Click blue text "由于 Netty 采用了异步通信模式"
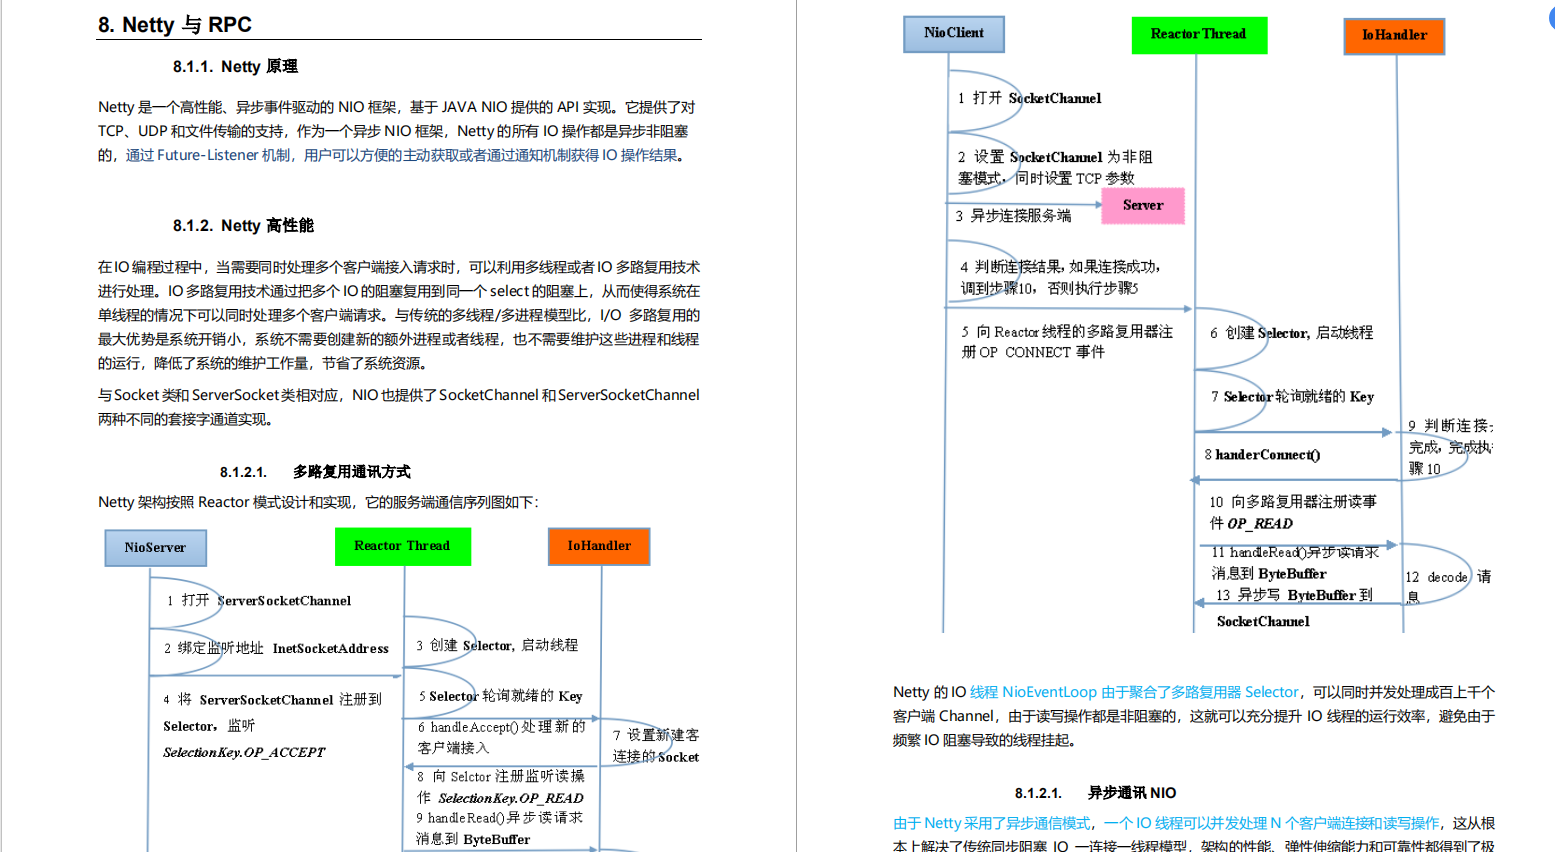The height and width of the screenshot is (852, 1555). point(992,823)
